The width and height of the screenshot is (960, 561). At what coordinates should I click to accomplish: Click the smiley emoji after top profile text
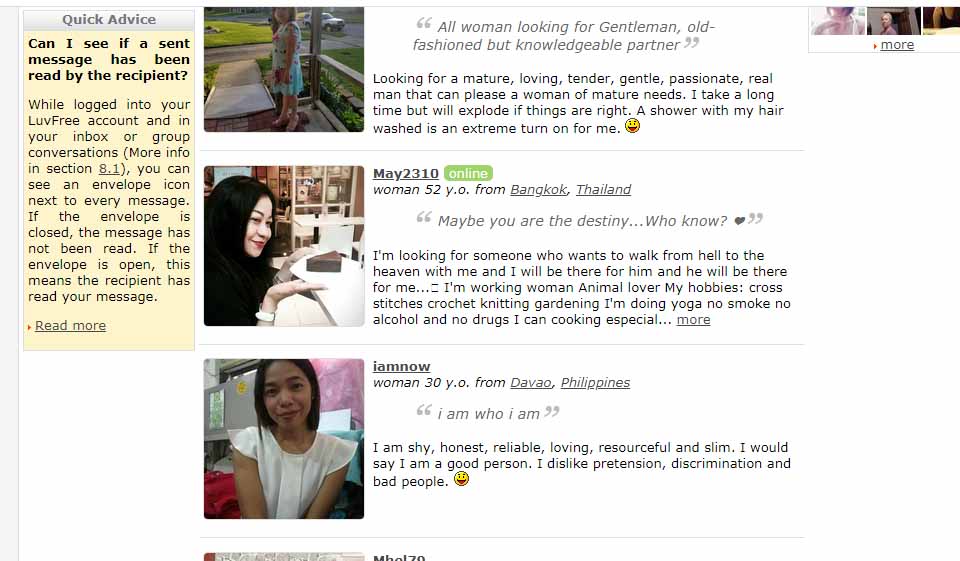(632, 126)
